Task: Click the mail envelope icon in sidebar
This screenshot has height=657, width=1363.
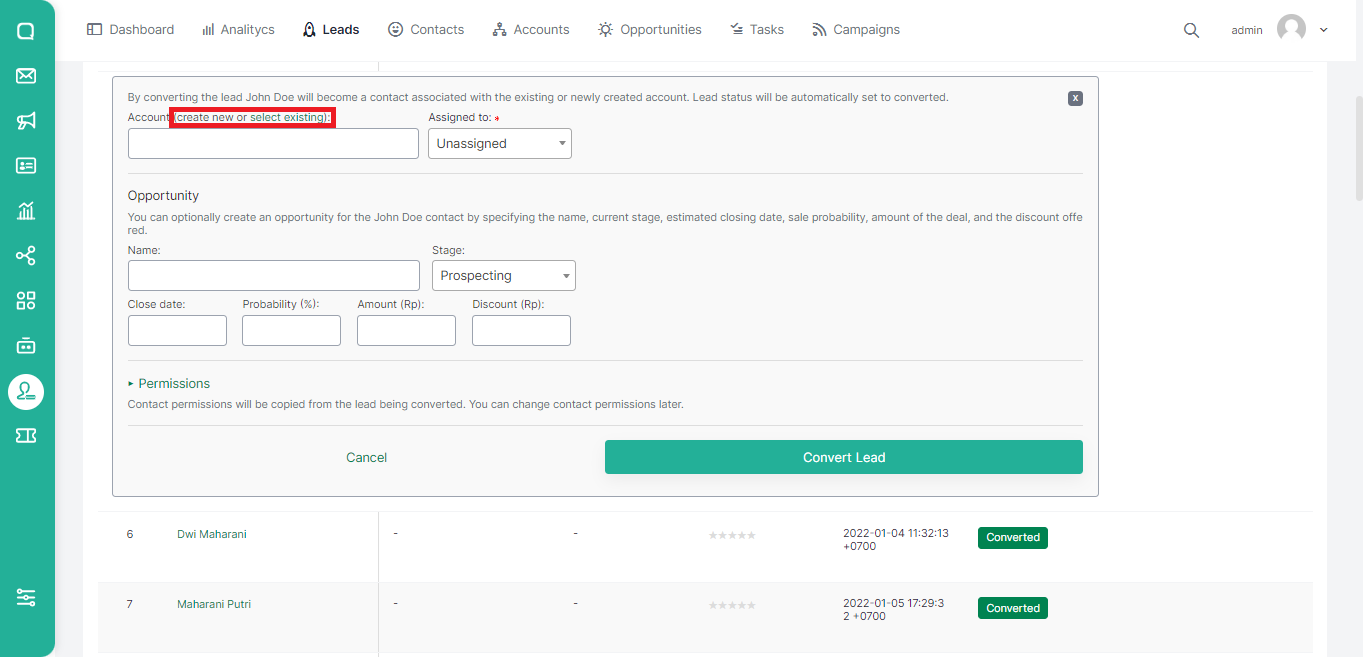Action: pyautogui.click(x=26, y=76)
